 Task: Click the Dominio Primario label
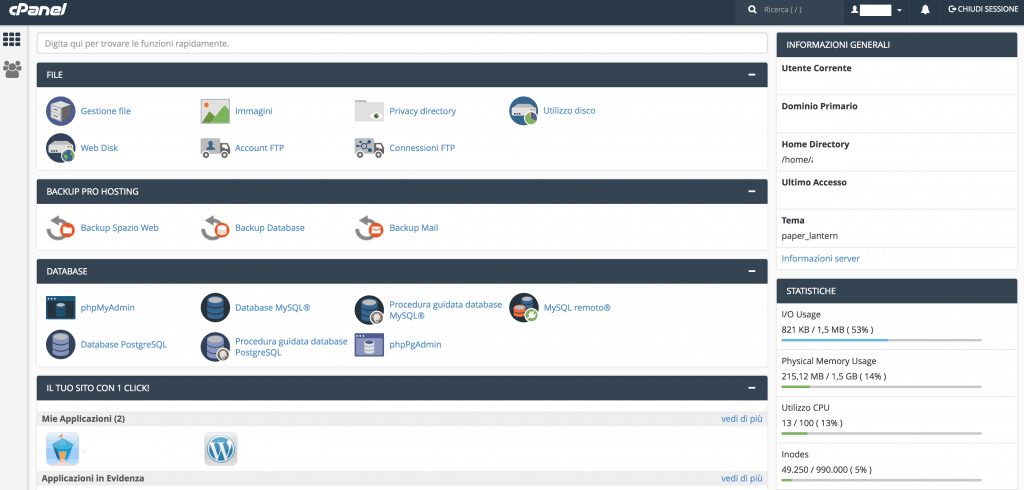tap(820, 106)
